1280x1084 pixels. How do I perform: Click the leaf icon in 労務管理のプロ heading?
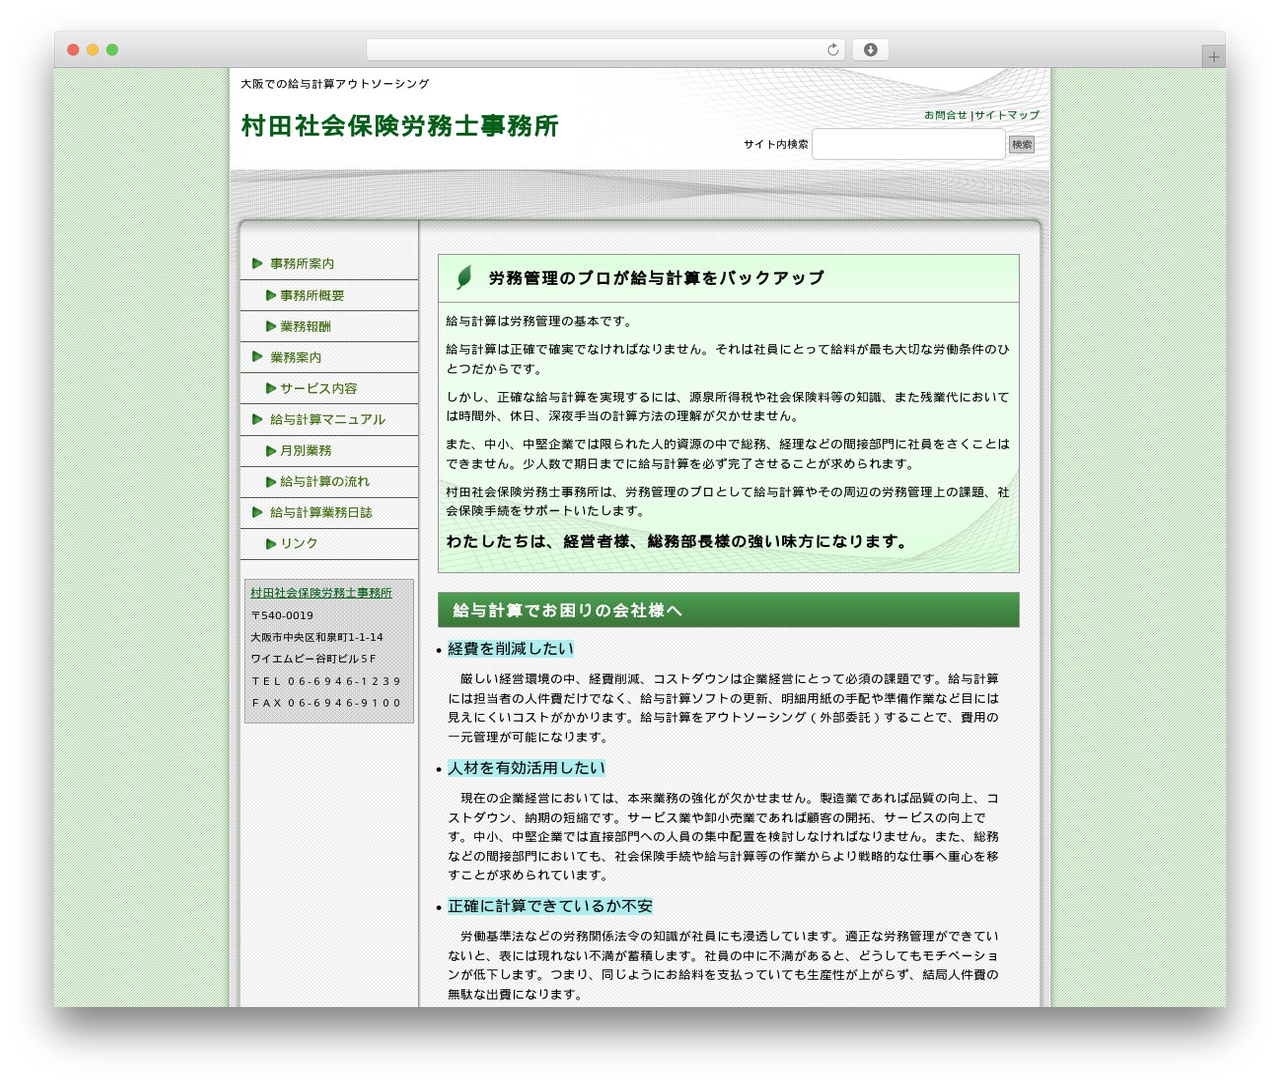tap(464, 278)
